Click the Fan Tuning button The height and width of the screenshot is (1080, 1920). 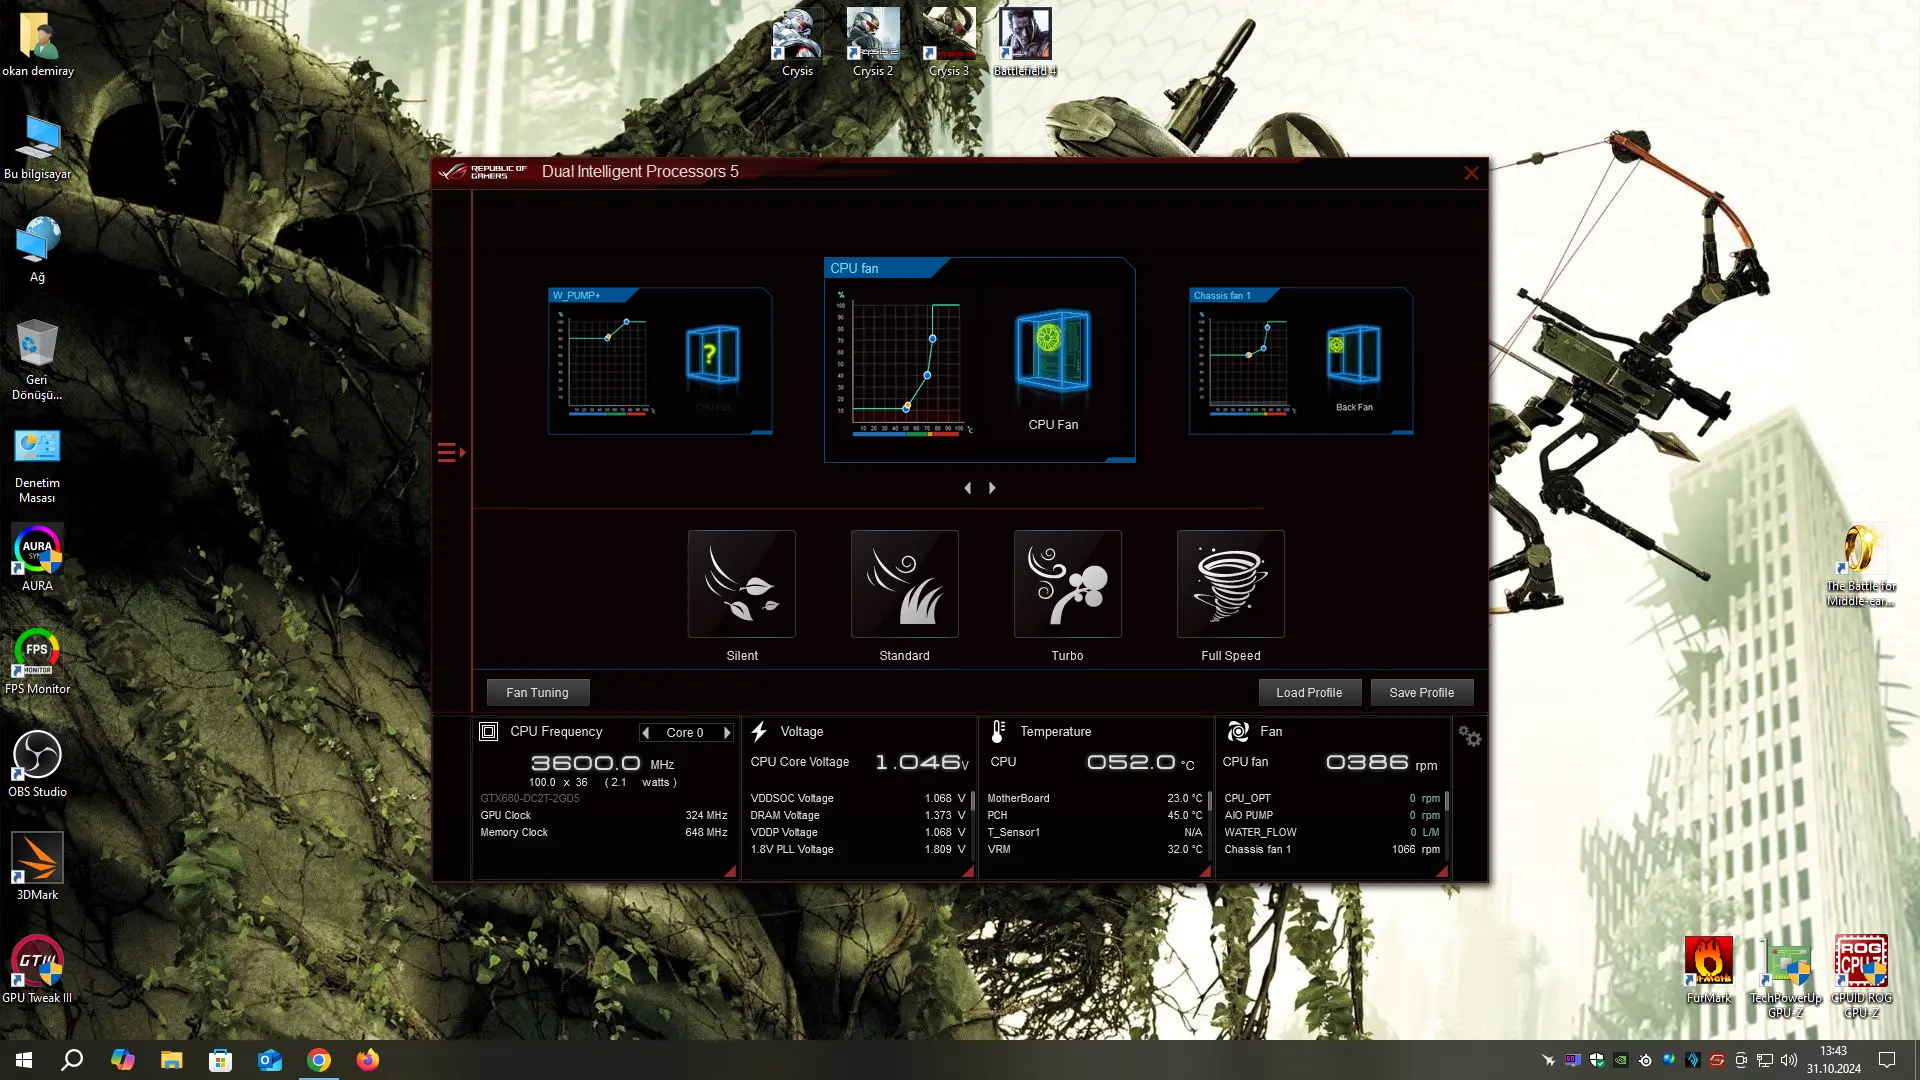coord(538,692)
